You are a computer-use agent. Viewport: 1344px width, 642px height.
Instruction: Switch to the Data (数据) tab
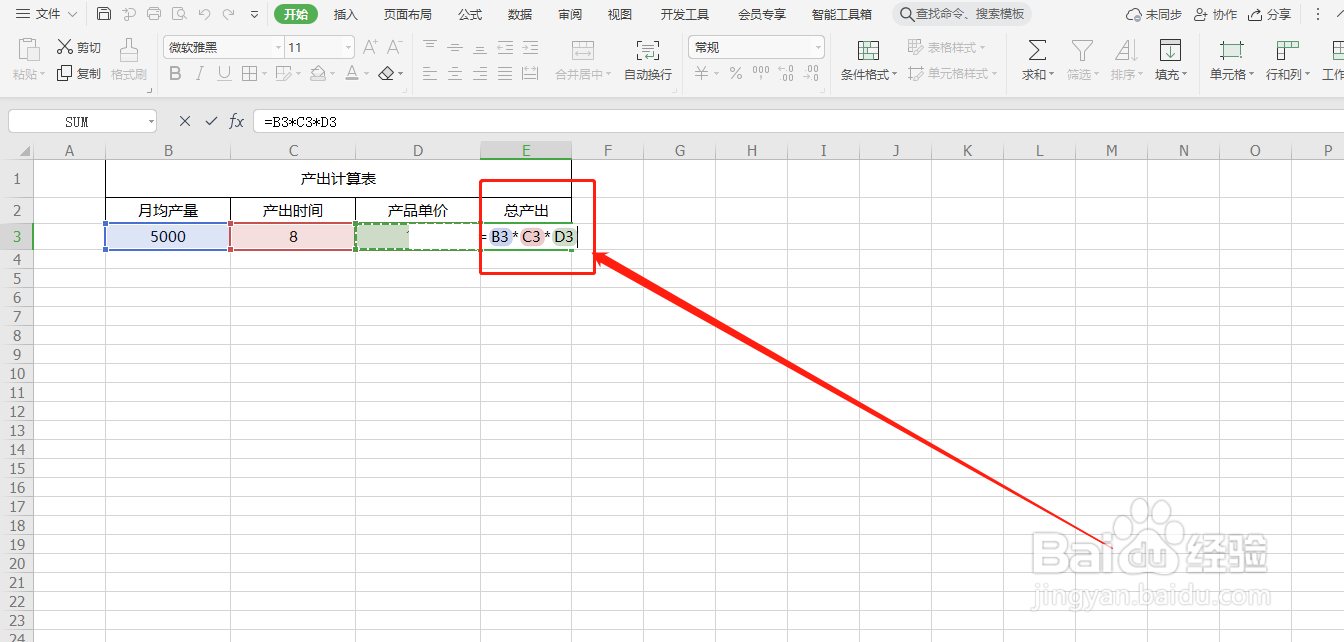pyautogui.click(x=520, y=14)
